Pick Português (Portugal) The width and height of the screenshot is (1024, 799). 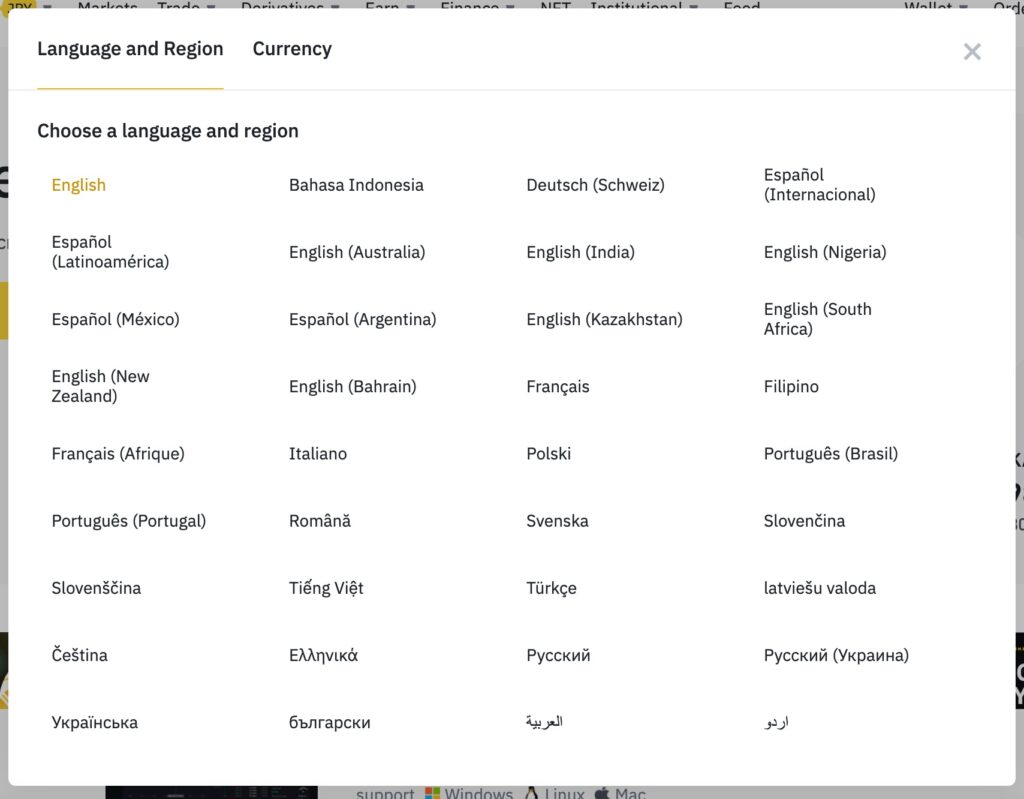click(x=129, y=521)
